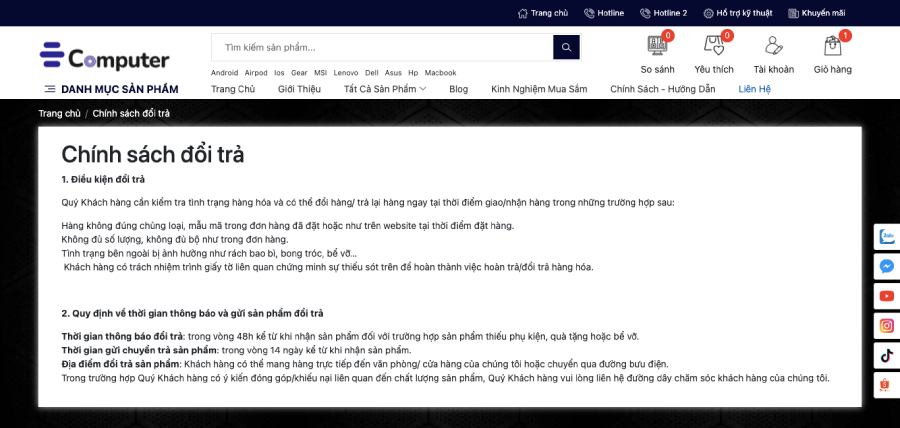This screenshot has width=900, height=428.
Task: Open Shopee floating icon
Action: 887,386
